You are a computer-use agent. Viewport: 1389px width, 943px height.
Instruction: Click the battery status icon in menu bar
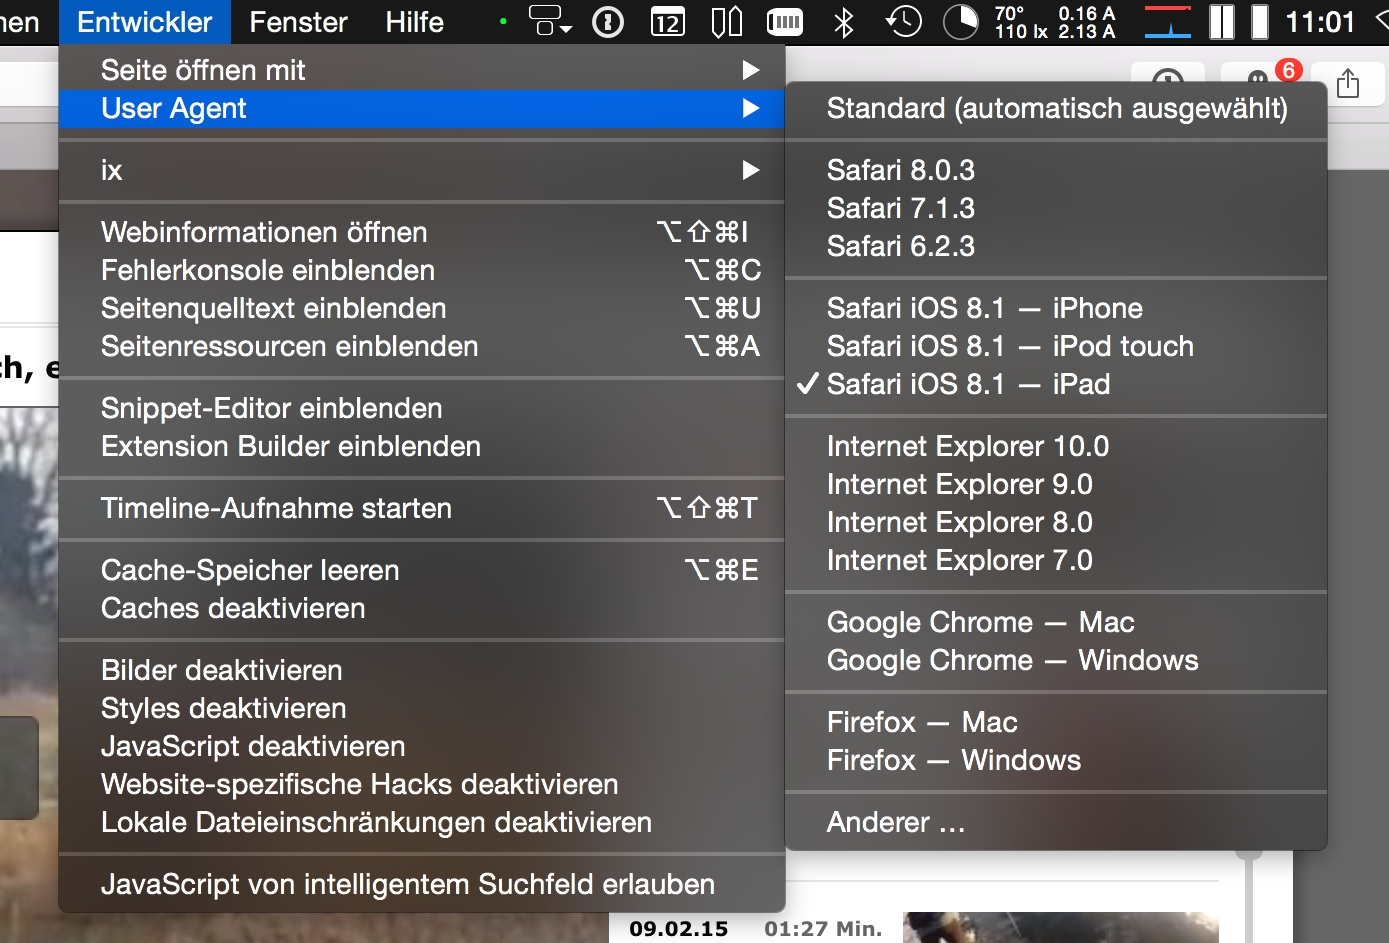[785, 21]
